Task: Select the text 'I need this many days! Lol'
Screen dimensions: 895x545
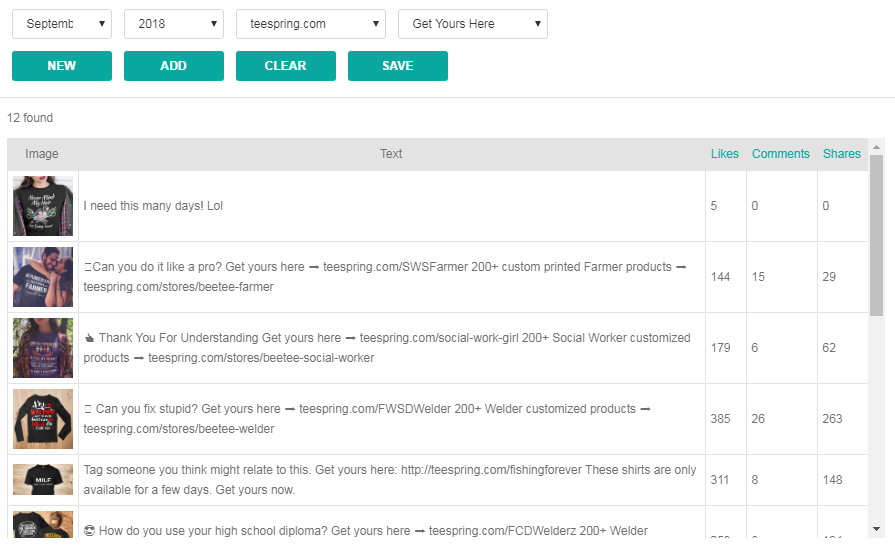Action: pos(153,206)
